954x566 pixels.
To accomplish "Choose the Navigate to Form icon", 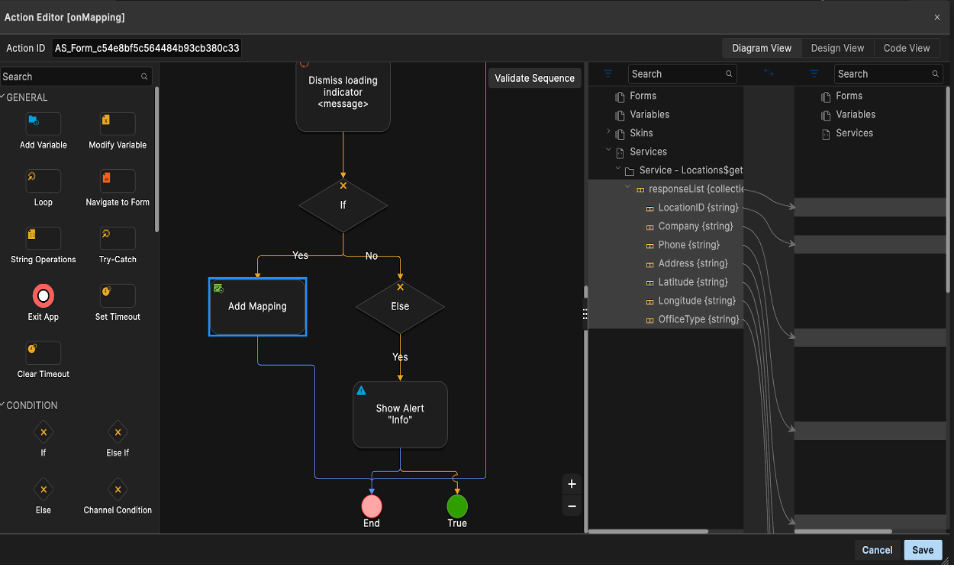I will (x=117, y=181).
